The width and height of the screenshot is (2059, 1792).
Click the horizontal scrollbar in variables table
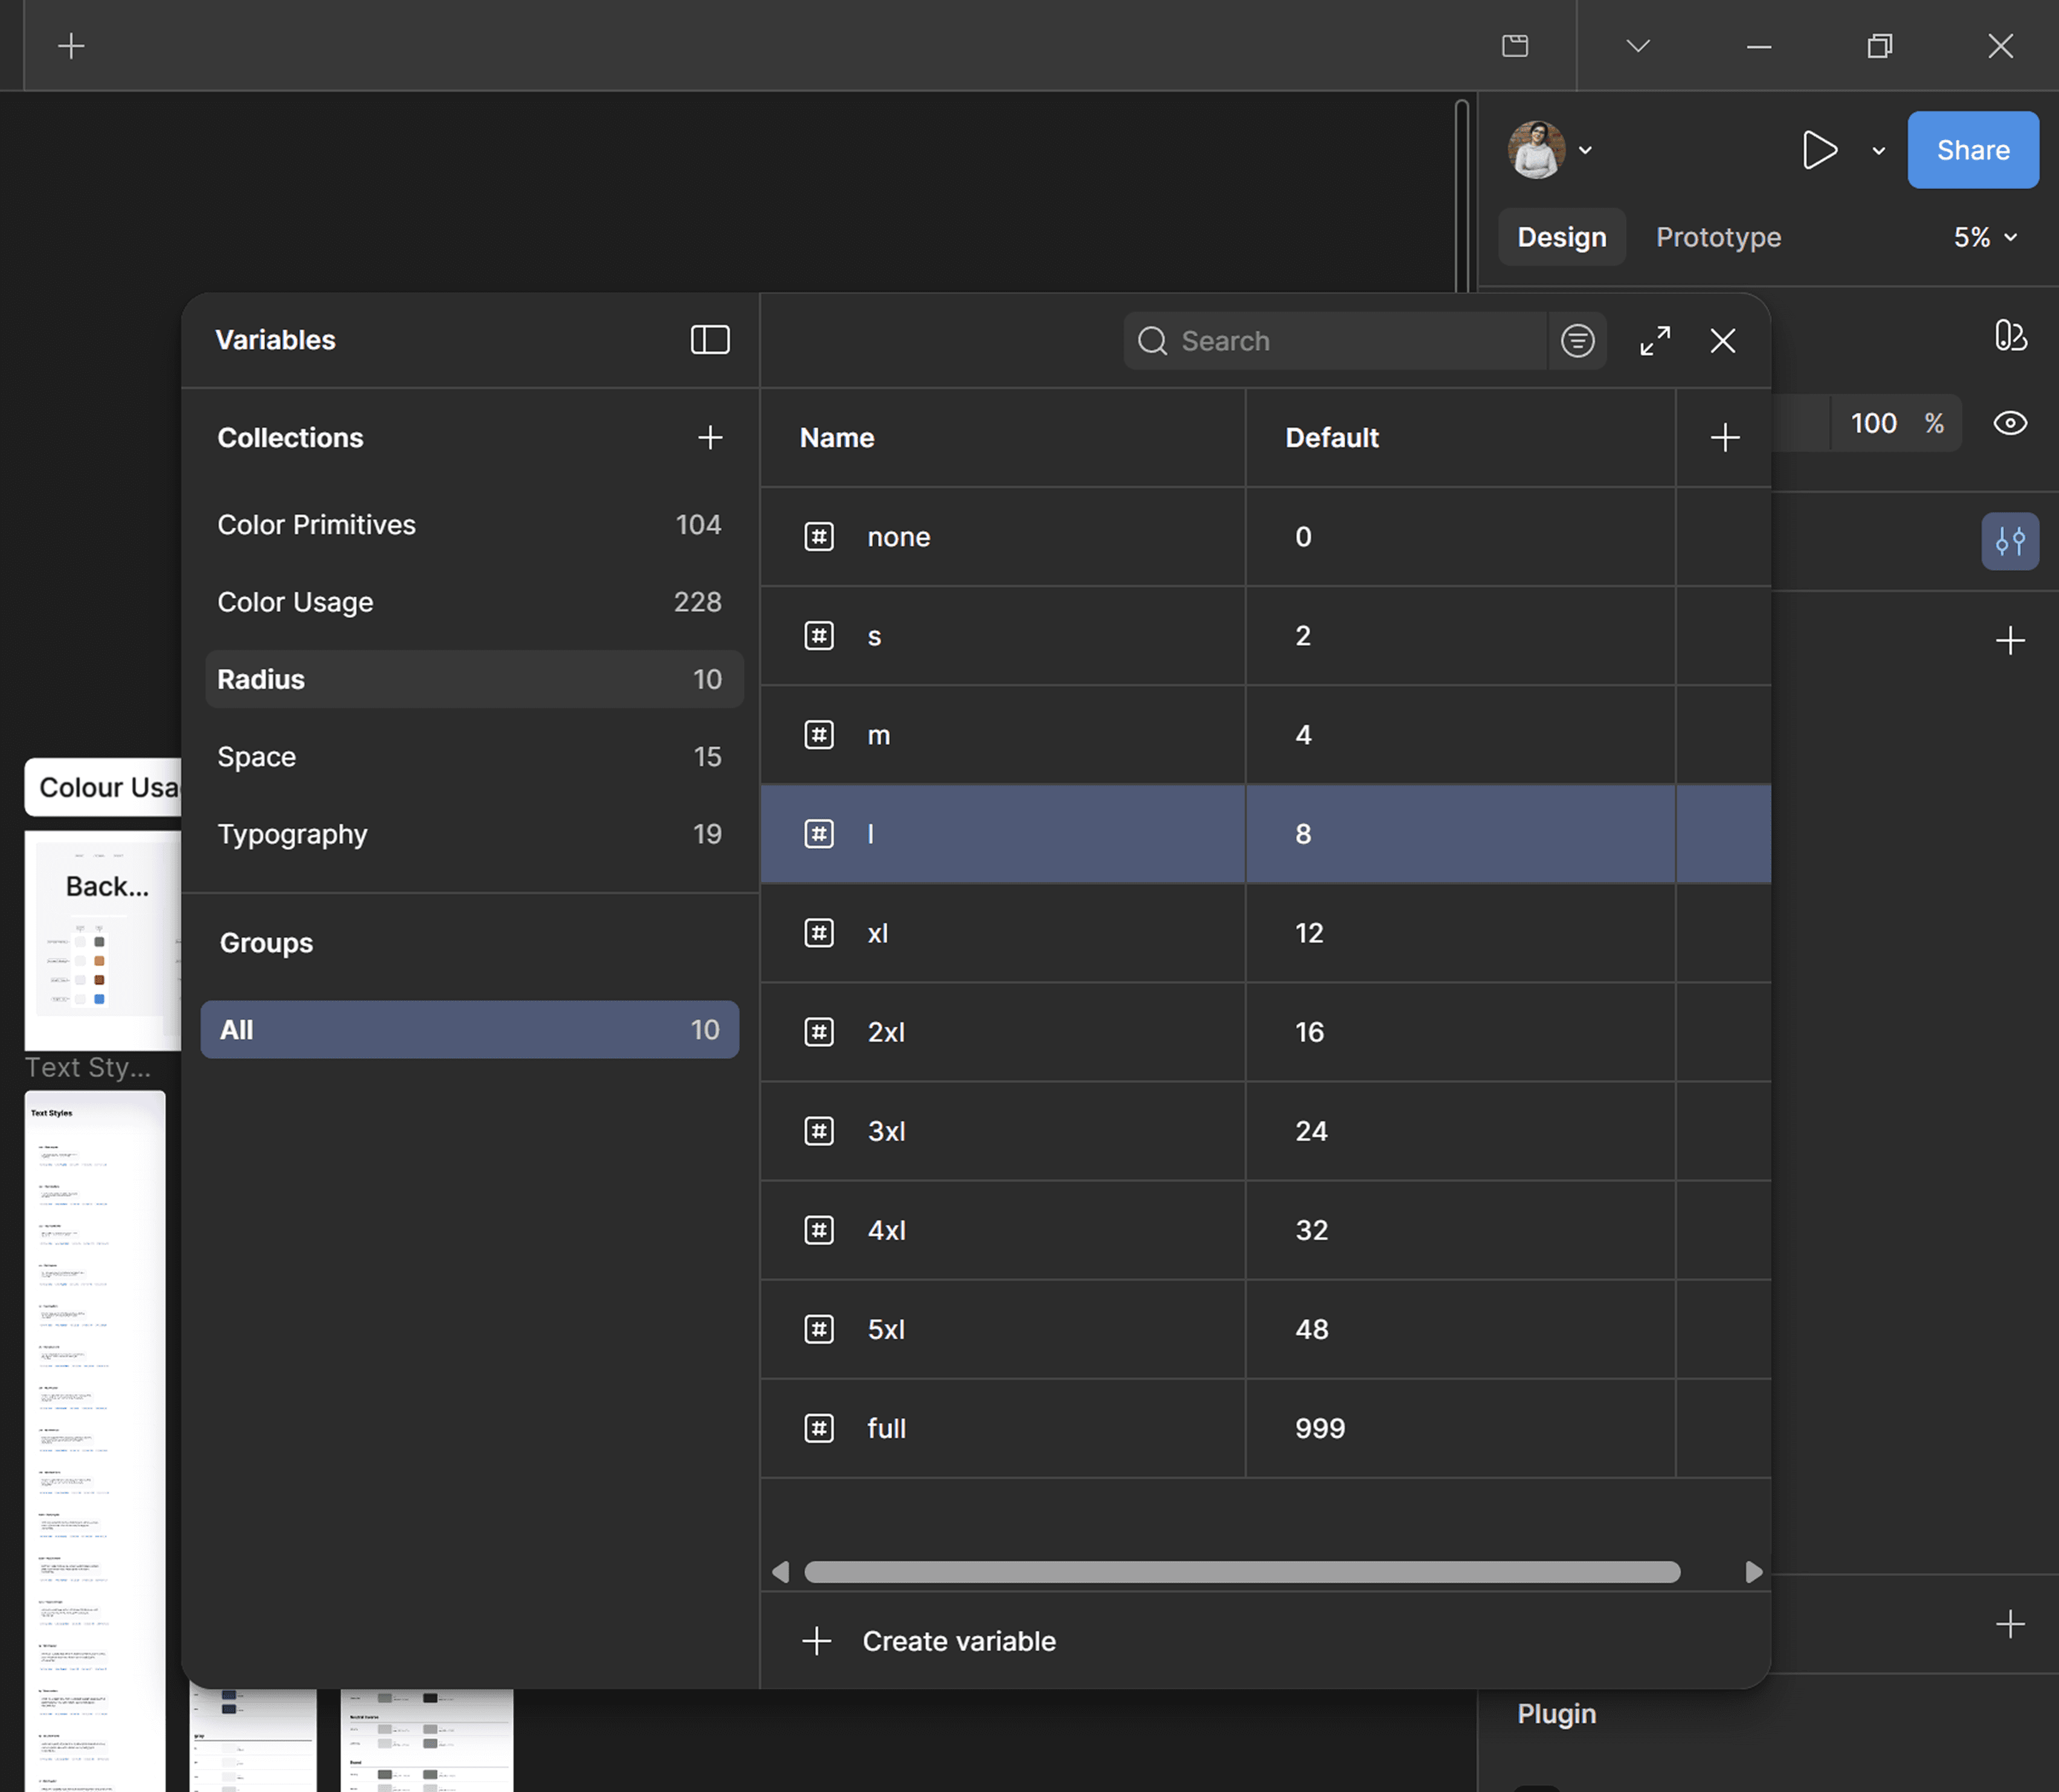(1241, 1572)
